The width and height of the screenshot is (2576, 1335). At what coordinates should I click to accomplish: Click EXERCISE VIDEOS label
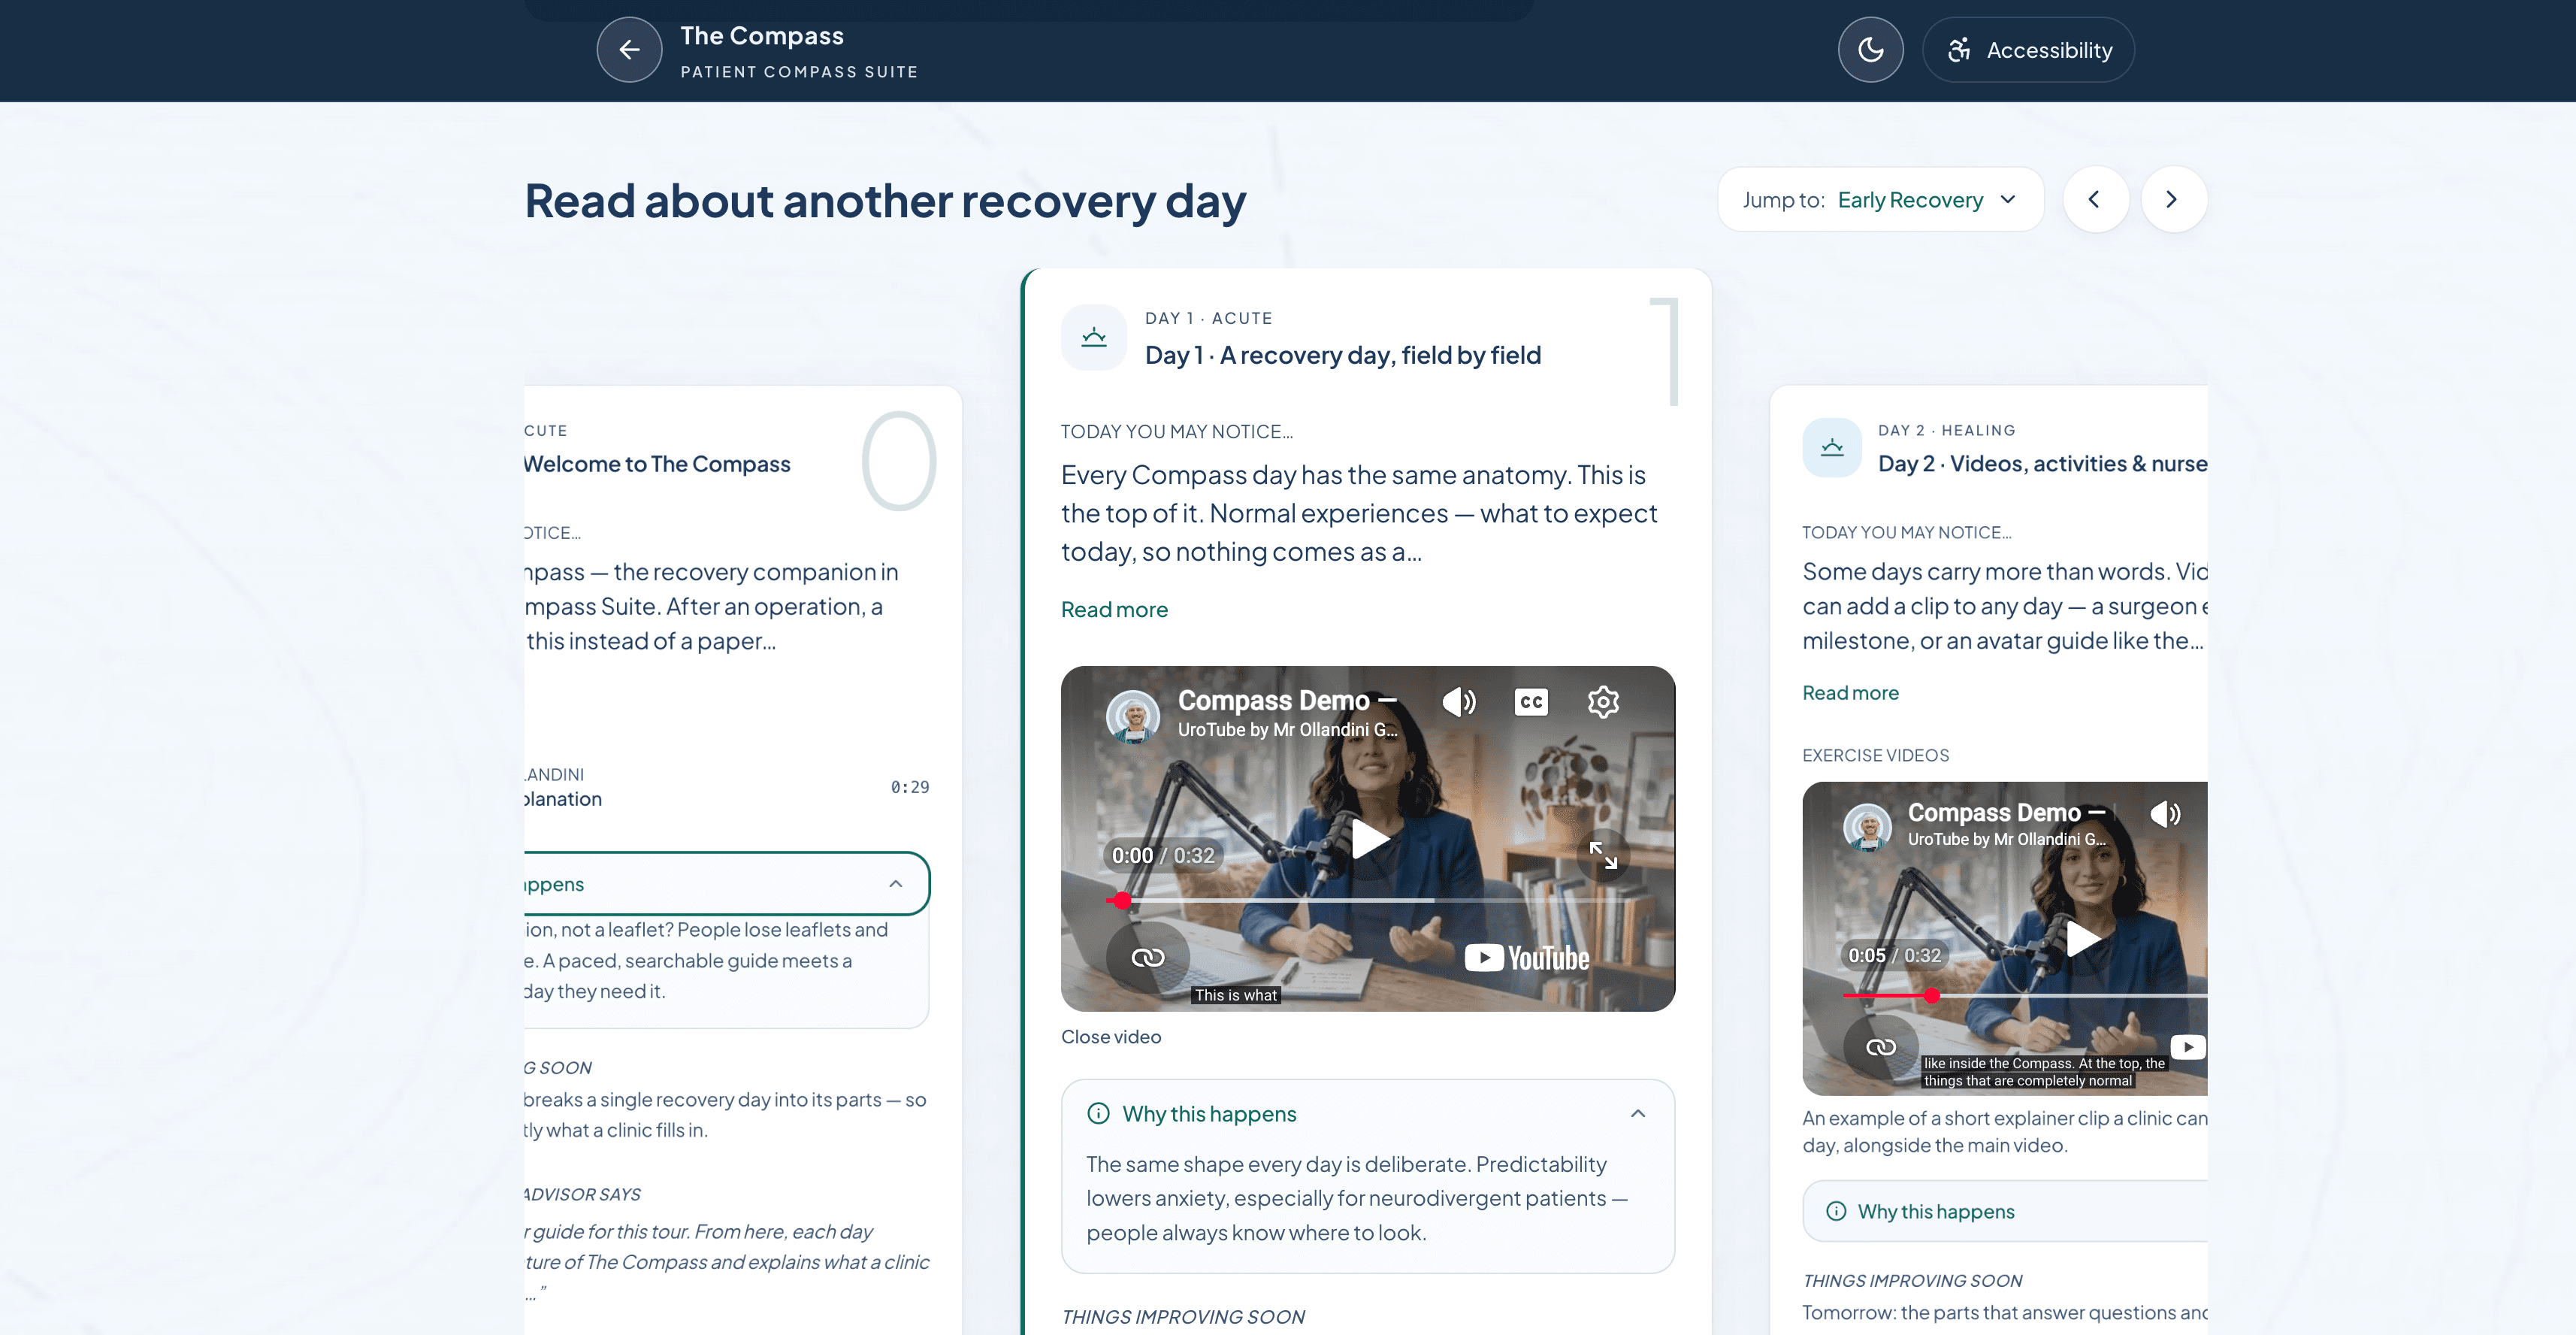point(1875,755)
